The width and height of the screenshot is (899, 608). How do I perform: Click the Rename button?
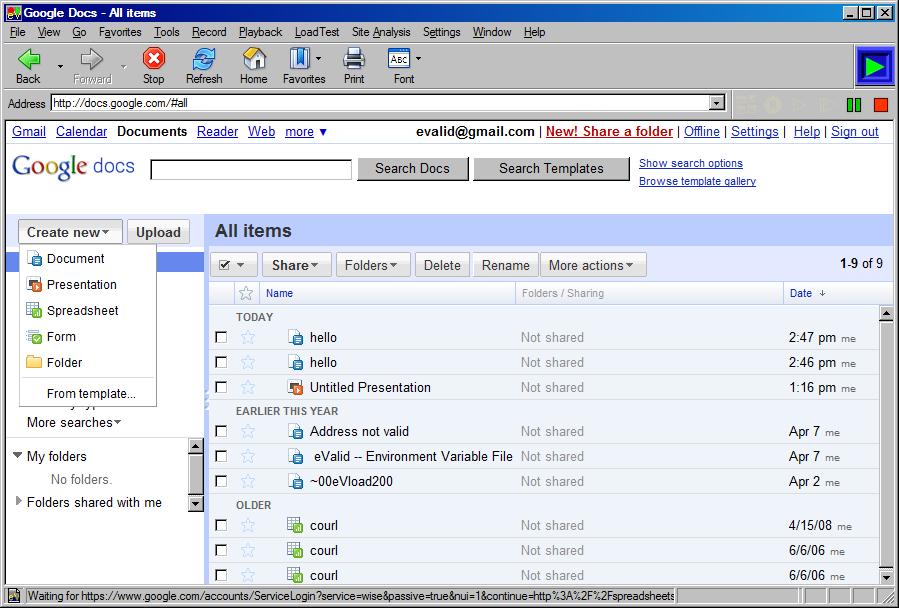506,265
